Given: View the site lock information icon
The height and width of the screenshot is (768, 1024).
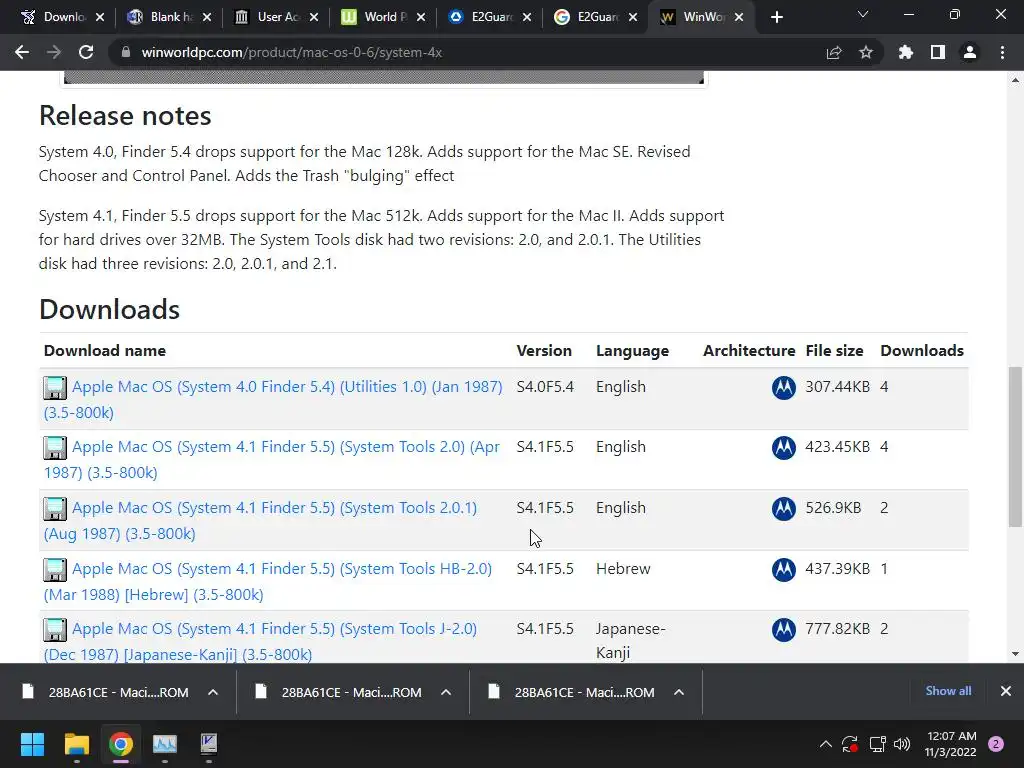Looking at the screenshot, I should [126, 52].
